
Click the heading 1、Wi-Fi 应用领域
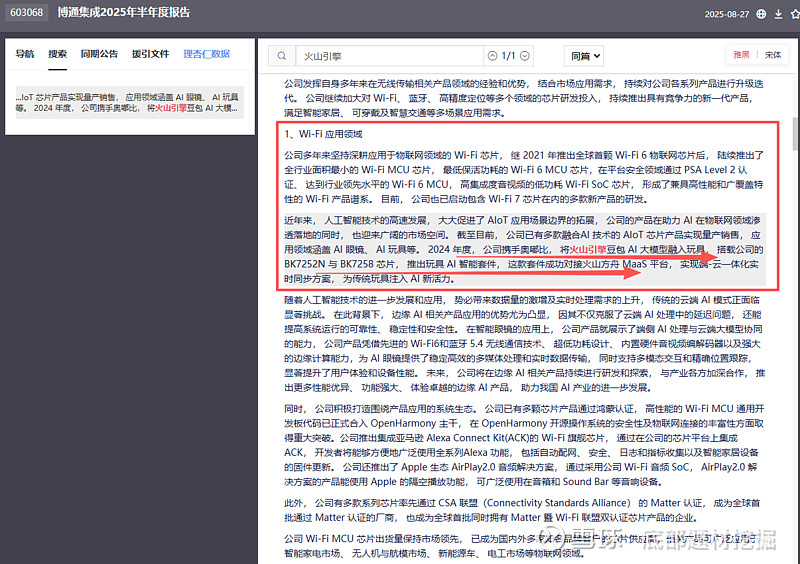pyautogui.click(x=323, y=134)
